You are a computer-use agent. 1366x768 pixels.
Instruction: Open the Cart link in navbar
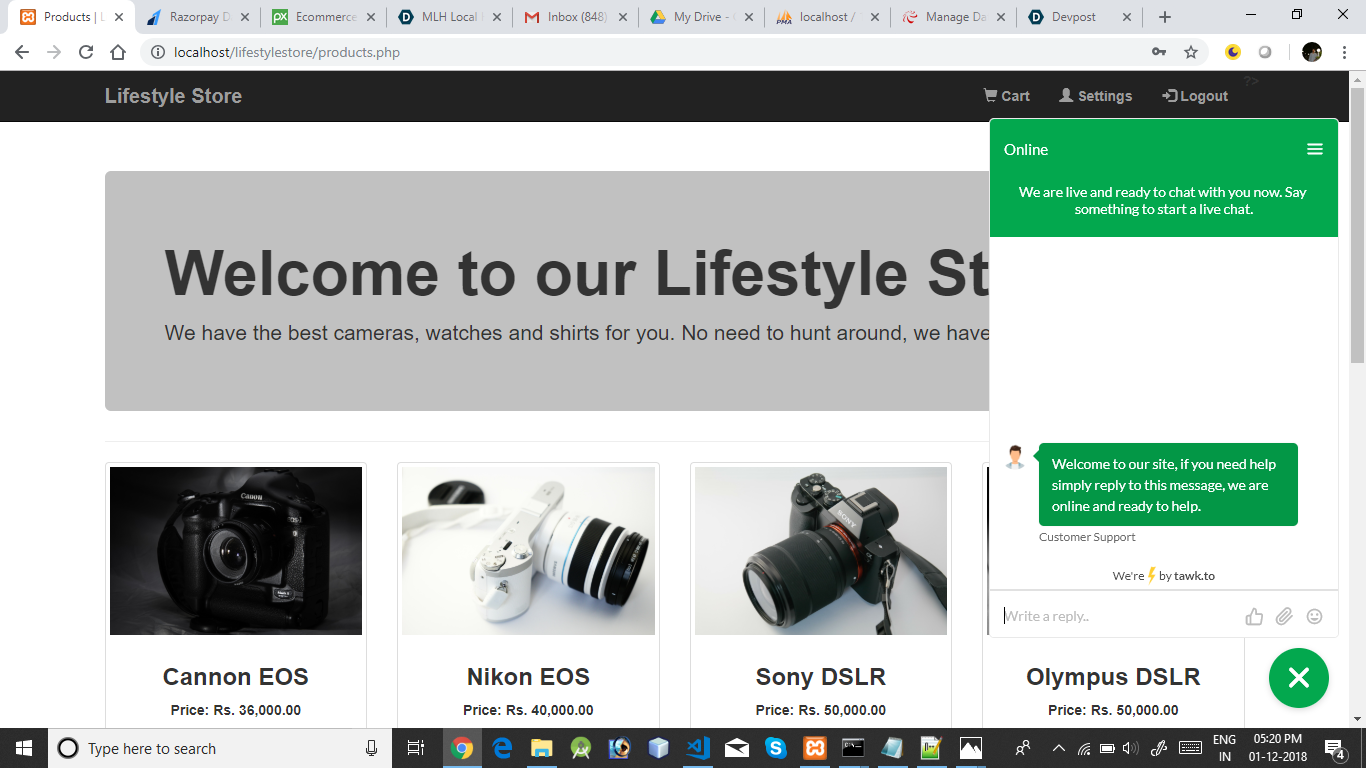click(1007, 96)
